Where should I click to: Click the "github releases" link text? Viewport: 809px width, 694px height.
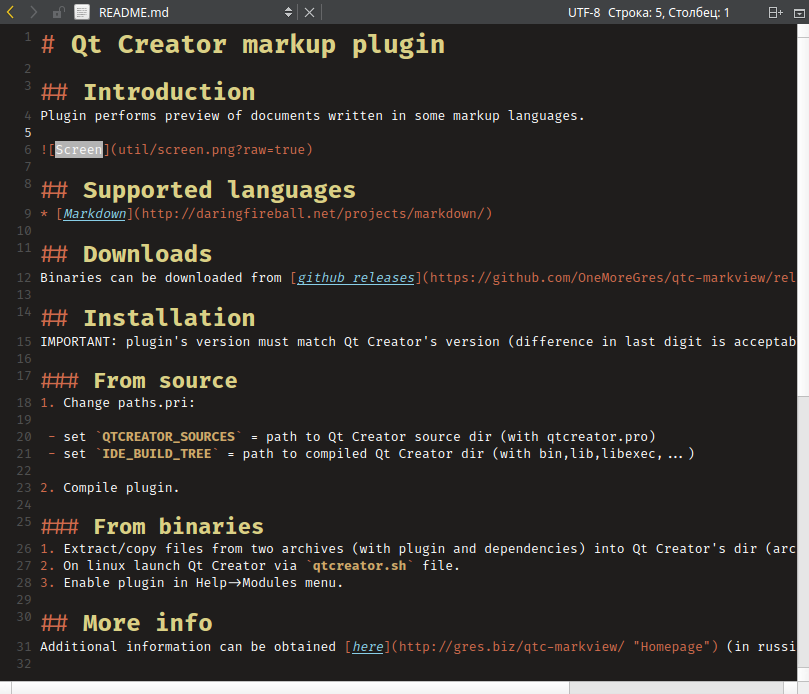pos(356,278)
